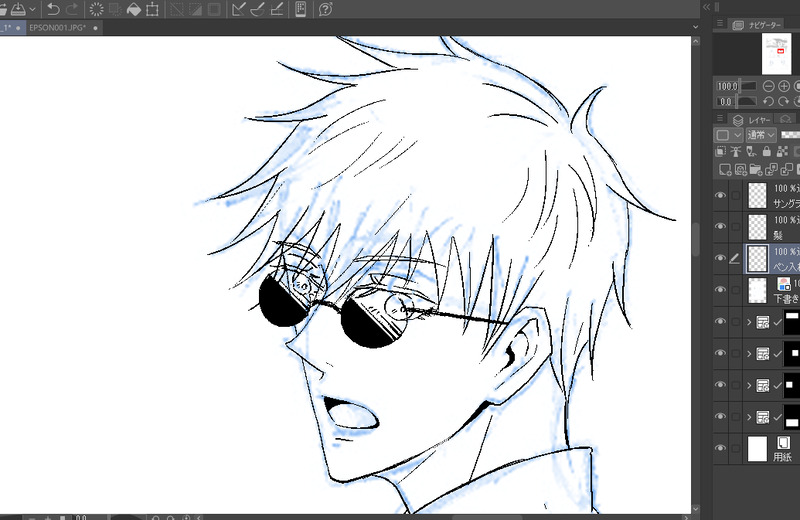Click the 100.0 zoom value field
The image size is (800, 520).
tap(727, 86)
